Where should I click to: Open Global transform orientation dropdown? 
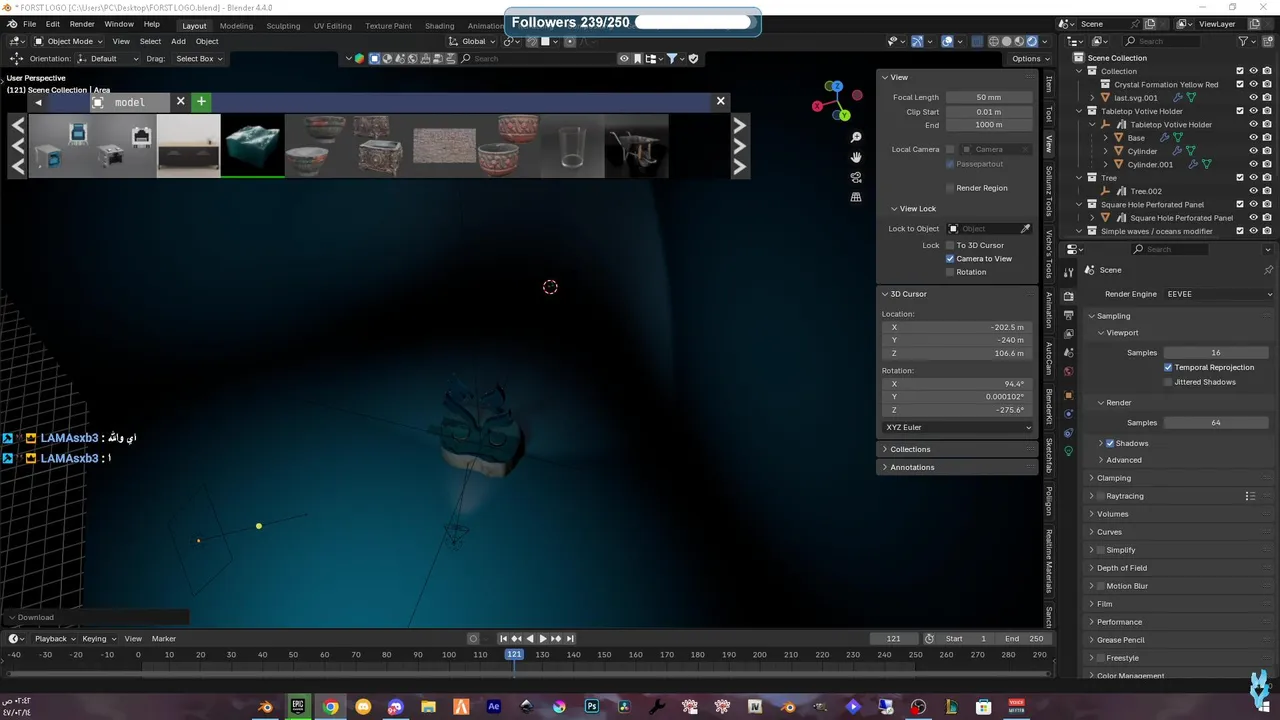click(x=472, y=41)
